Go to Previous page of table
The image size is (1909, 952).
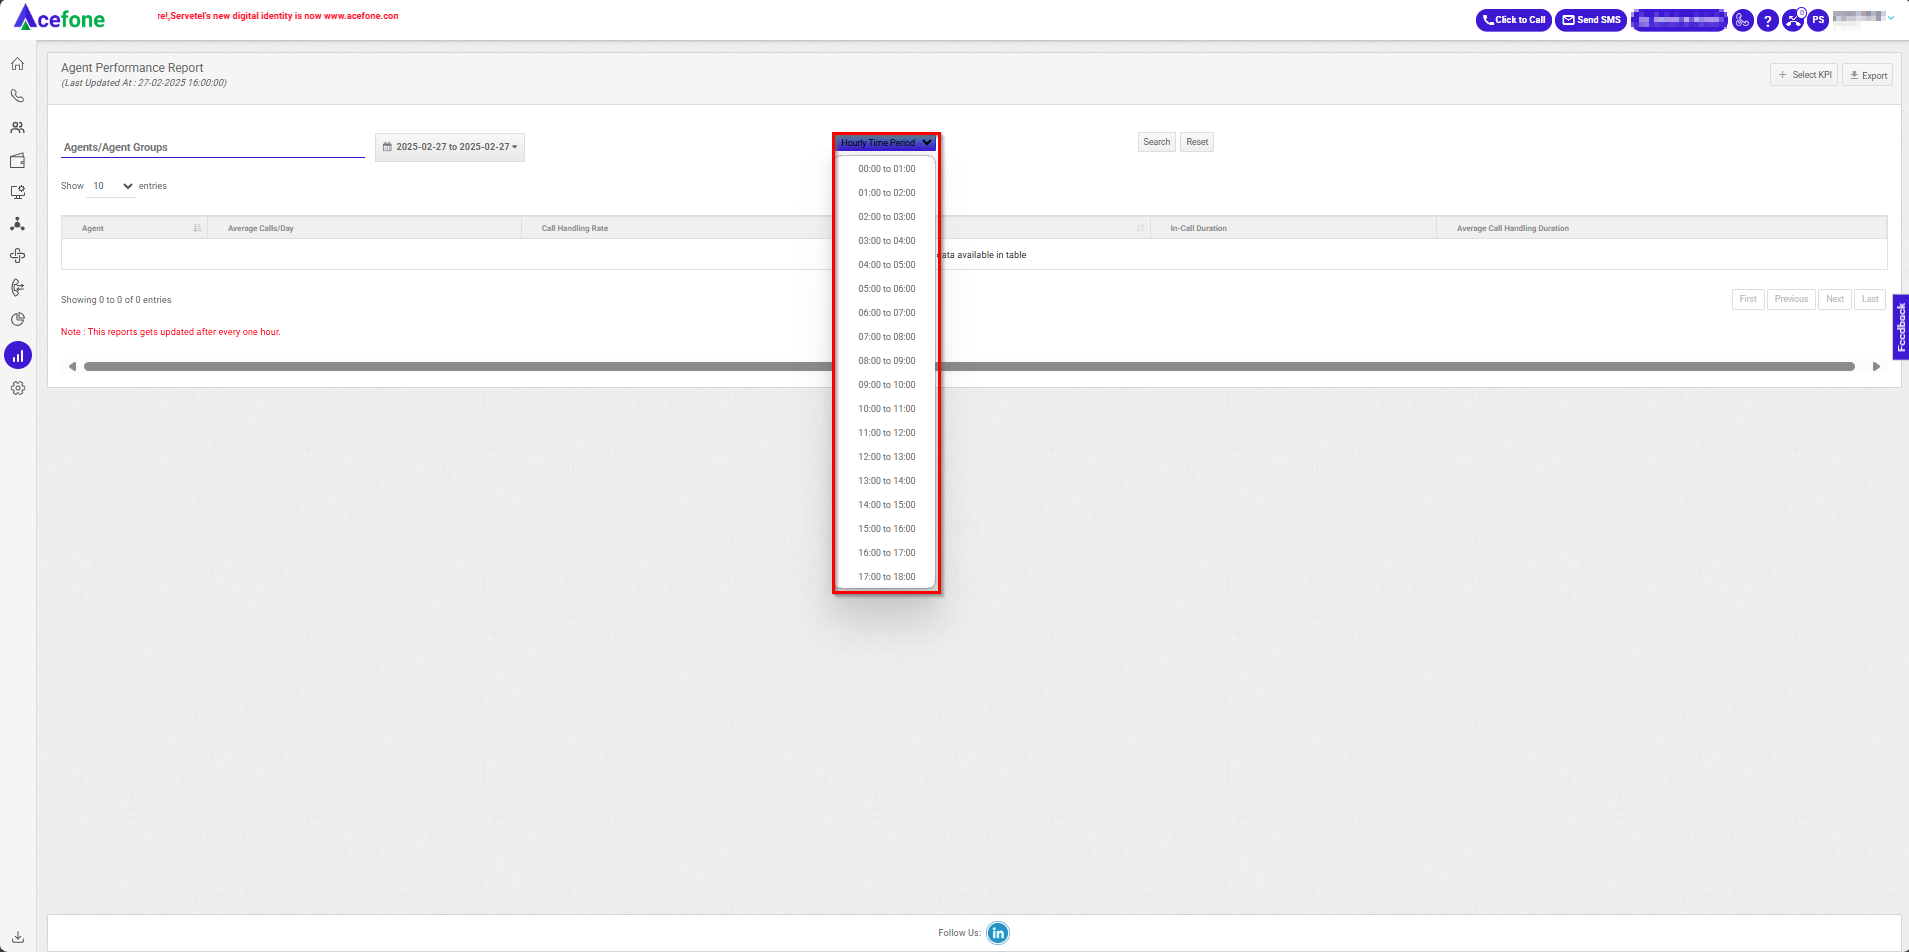(1791, 299)
